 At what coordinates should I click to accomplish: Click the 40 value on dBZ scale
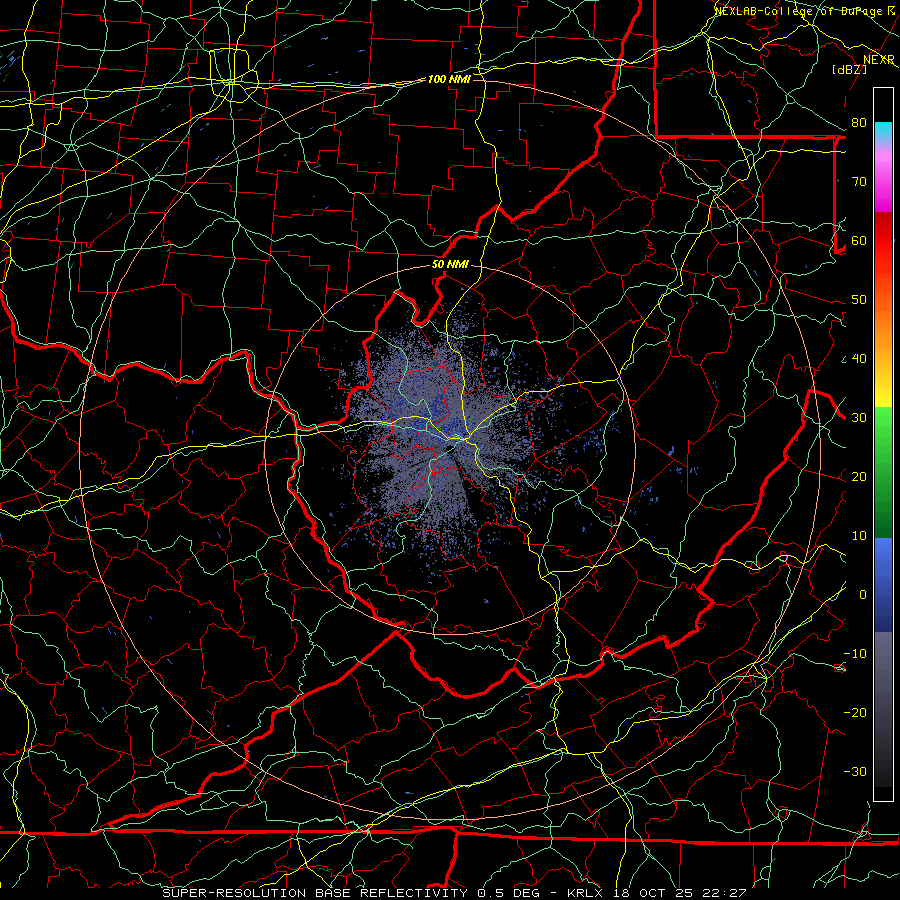(859, 359)
